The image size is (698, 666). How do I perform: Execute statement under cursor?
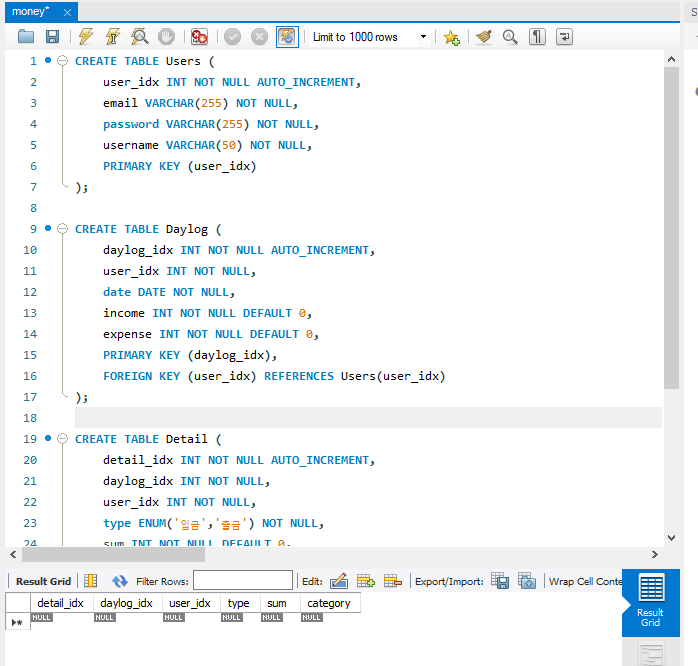(x=113, y=37)
